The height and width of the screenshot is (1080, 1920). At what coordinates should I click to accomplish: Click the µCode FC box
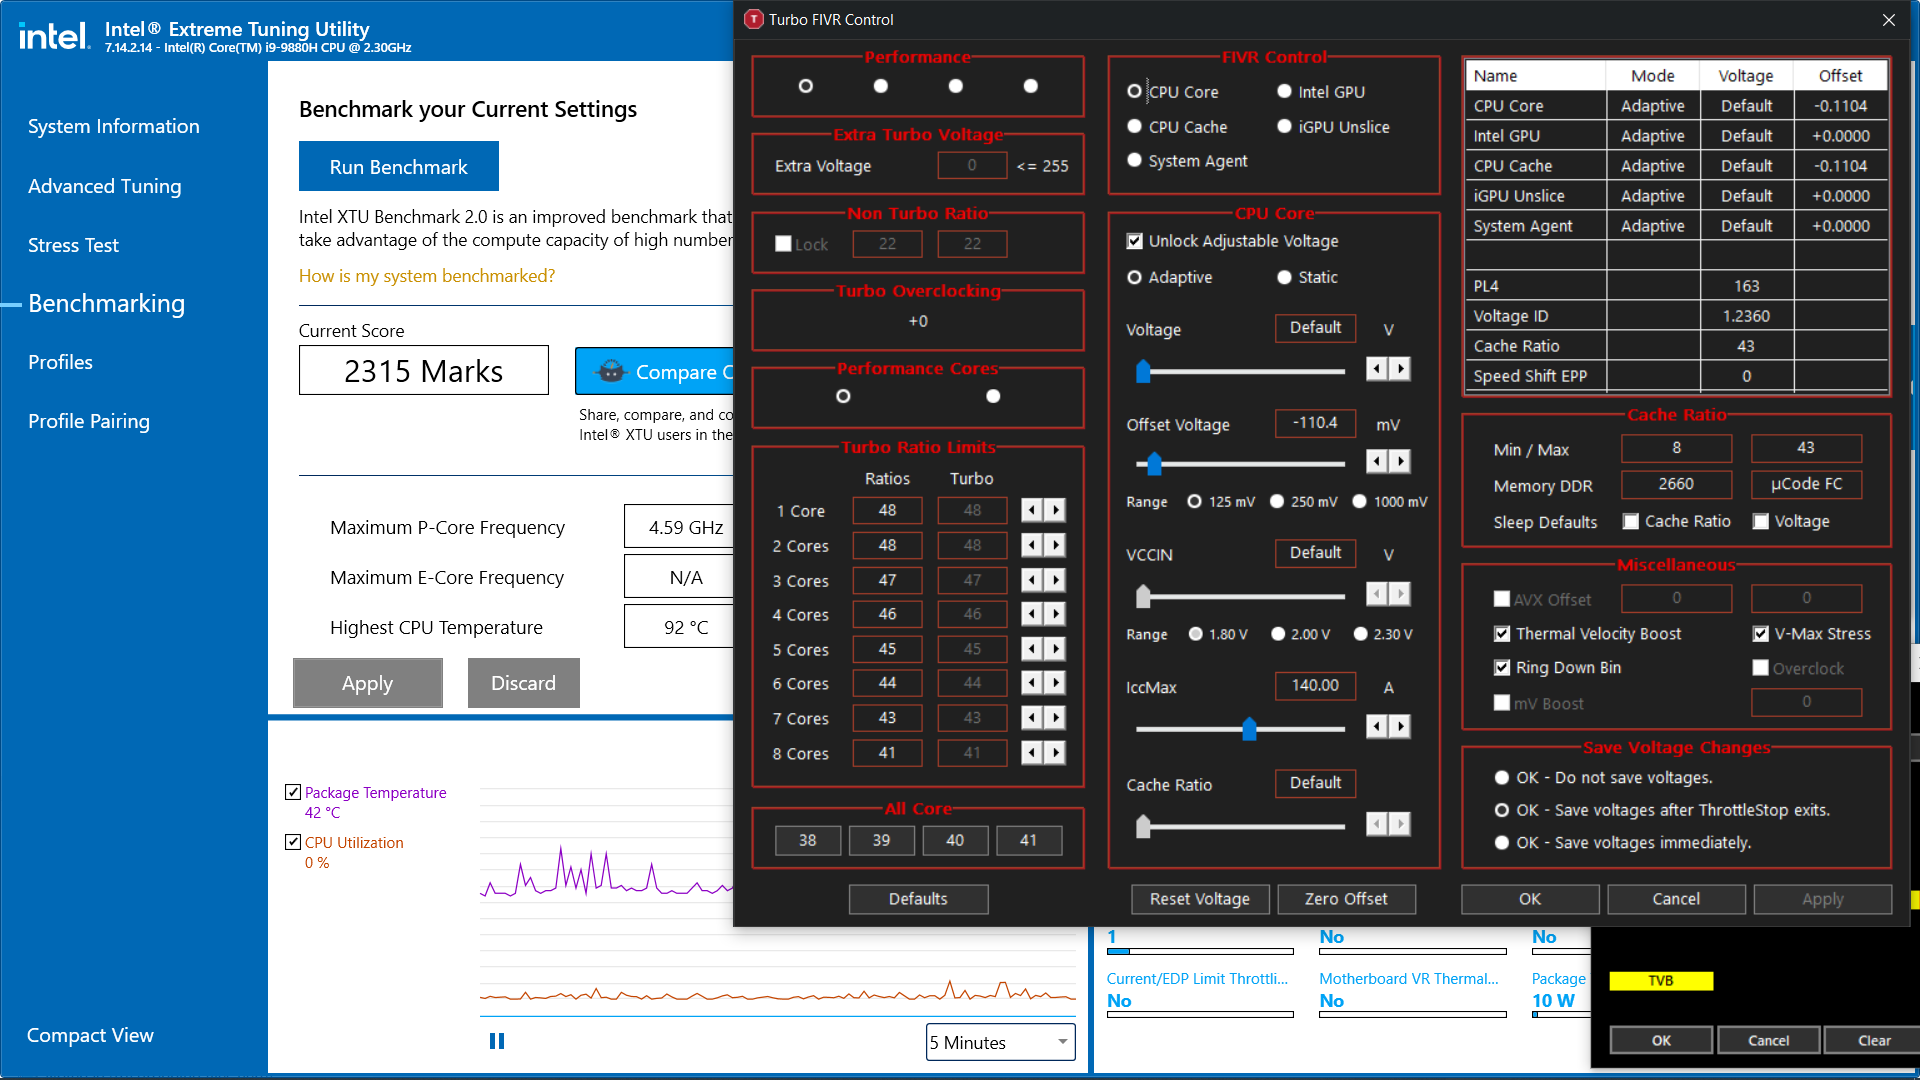click(x=1805, y=484)
